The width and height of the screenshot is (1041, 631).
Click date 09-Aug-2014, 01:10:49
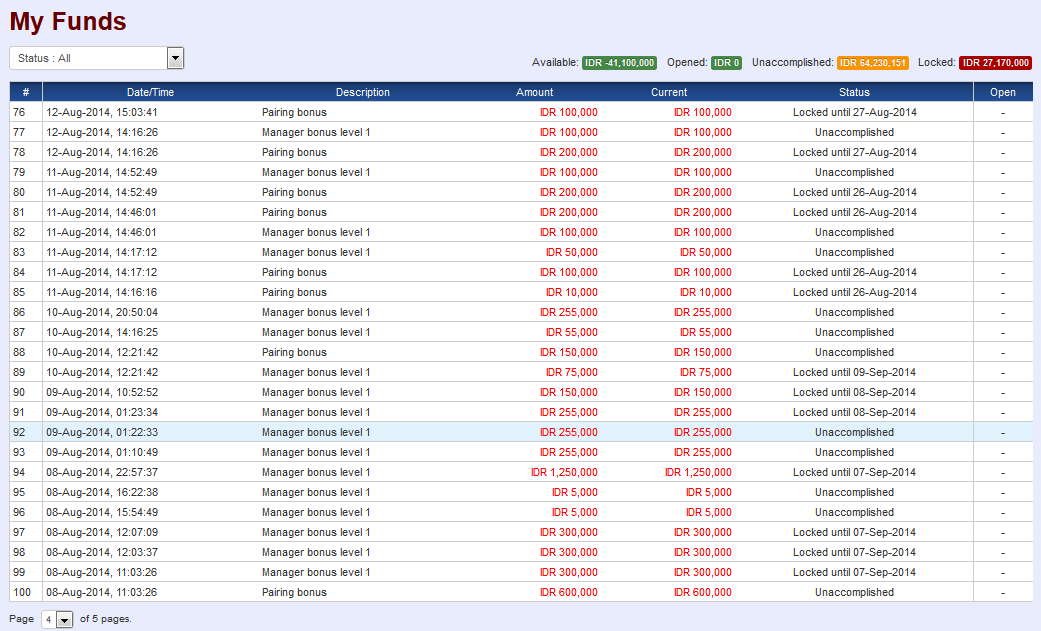(x=102, y=452)
